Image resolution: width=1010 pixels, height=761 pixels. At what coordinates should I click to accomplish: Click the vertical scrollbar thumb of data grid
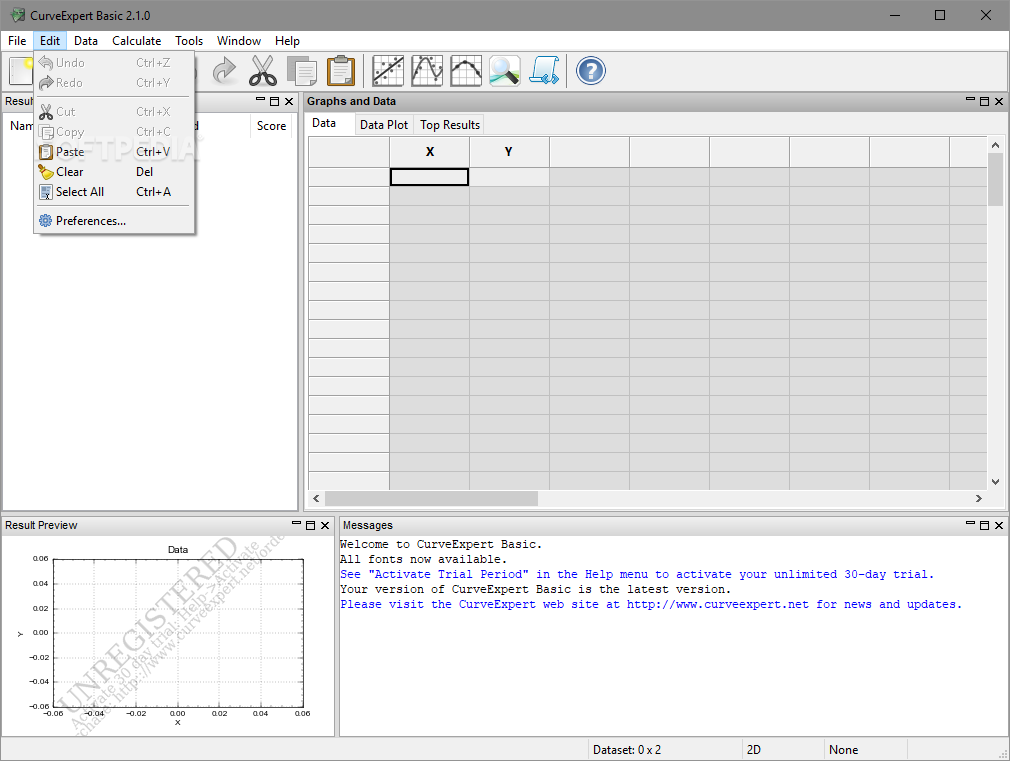pyautogui.click(x=995, y=180)
